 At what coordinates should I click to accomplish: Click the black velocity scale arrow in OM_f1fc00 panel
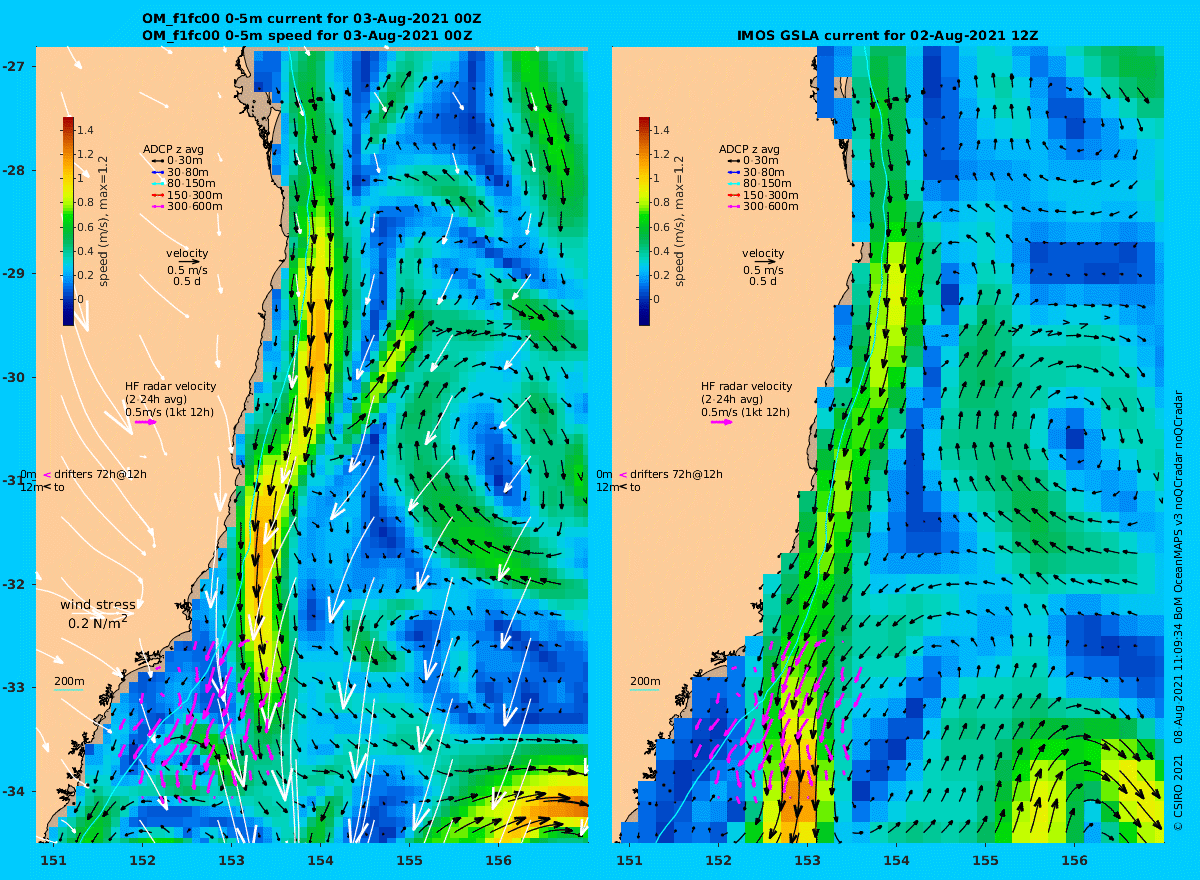tap(188, 262)
